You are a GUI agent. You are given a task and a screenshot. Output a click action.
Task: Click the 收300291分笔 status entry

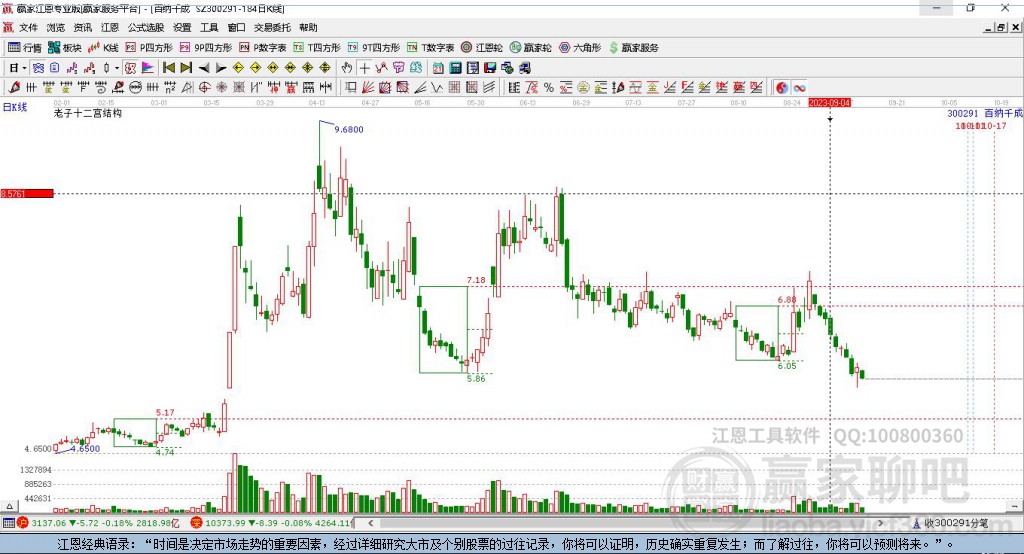950,523
